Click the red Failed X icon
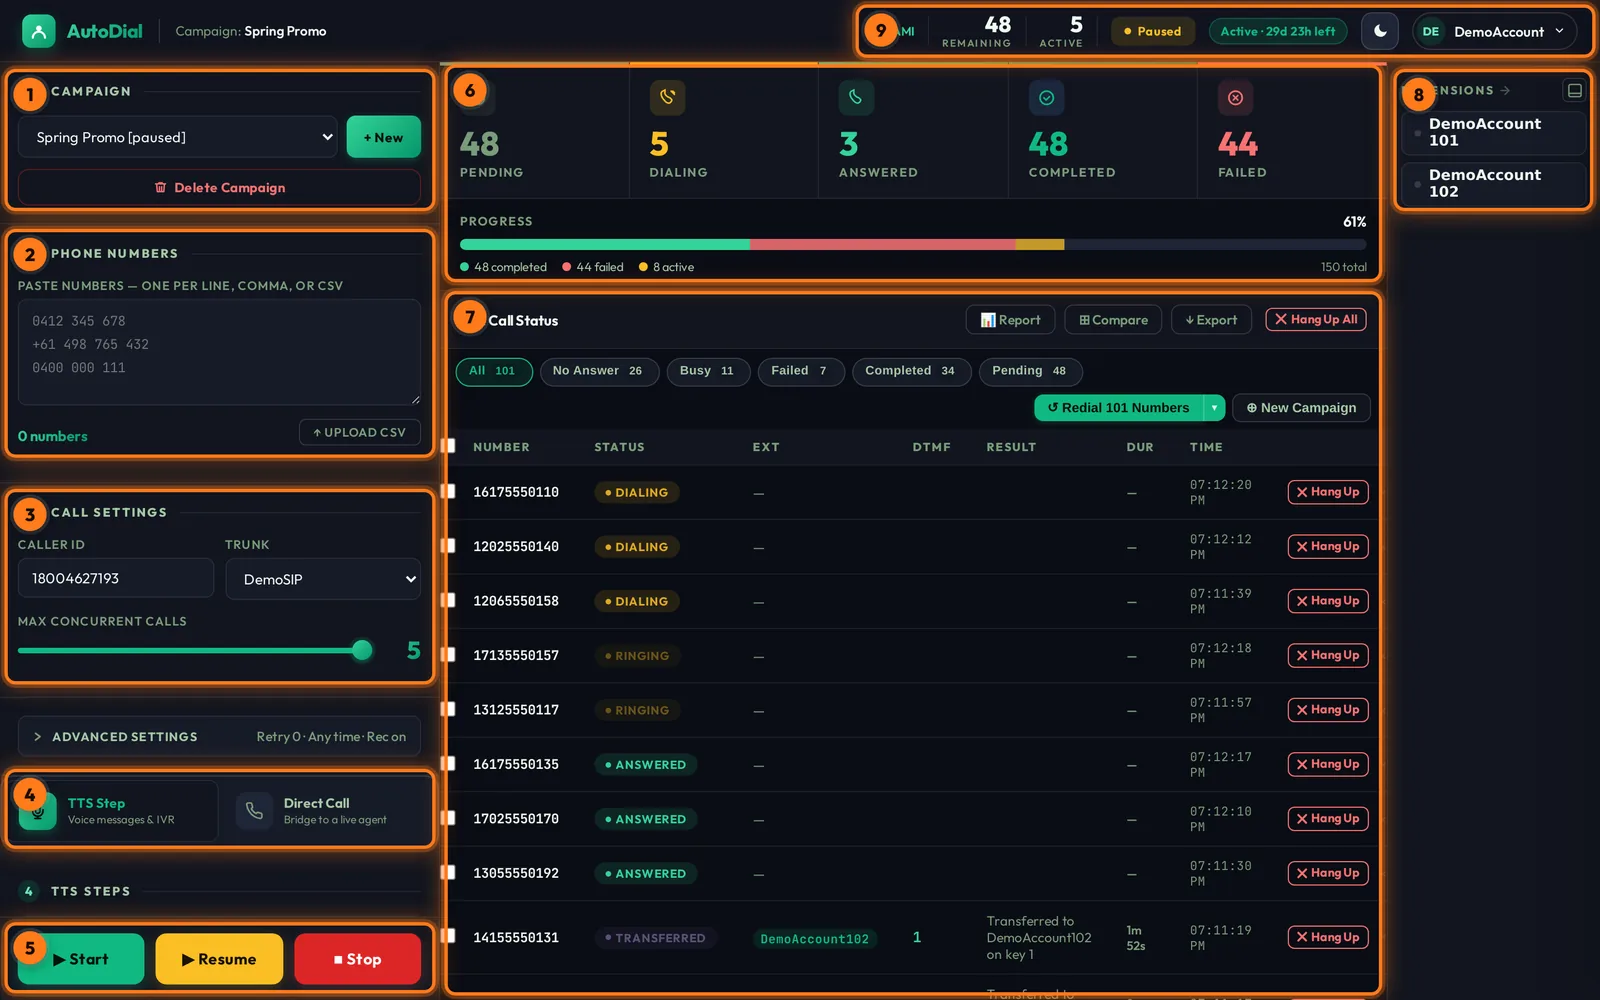The width and height of the screenshot is (1600, 1000). 1235,97
